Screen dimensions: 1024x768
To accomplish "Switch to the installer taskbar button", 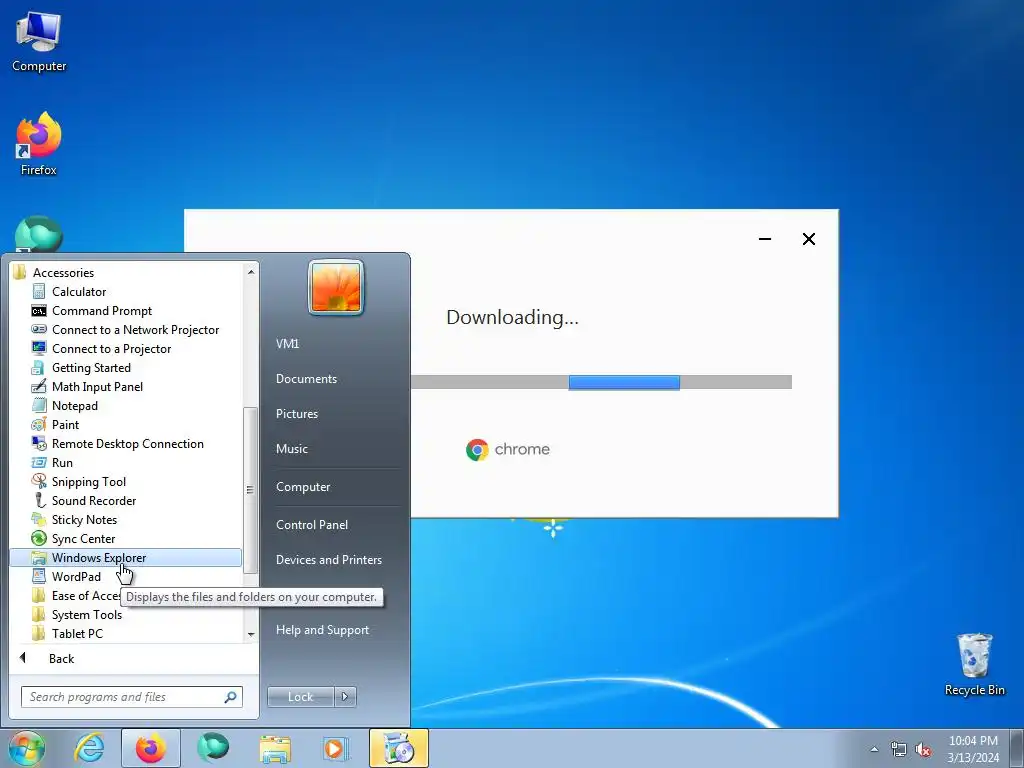I will tap(398, 748).
